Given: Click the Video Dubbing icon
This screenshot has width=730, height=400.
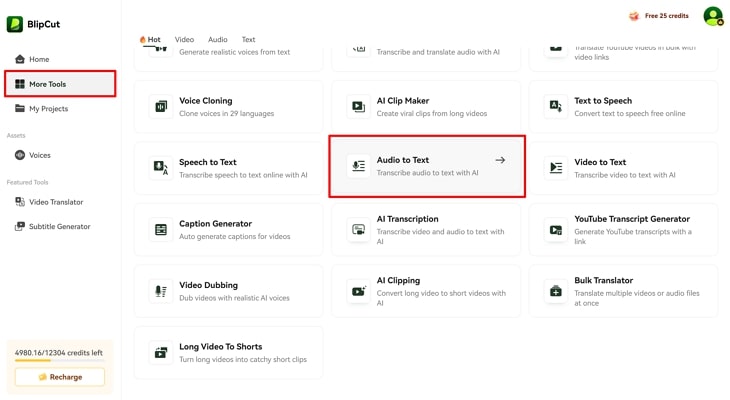Looking at the screenshot, I should click(x=161, y=291).
